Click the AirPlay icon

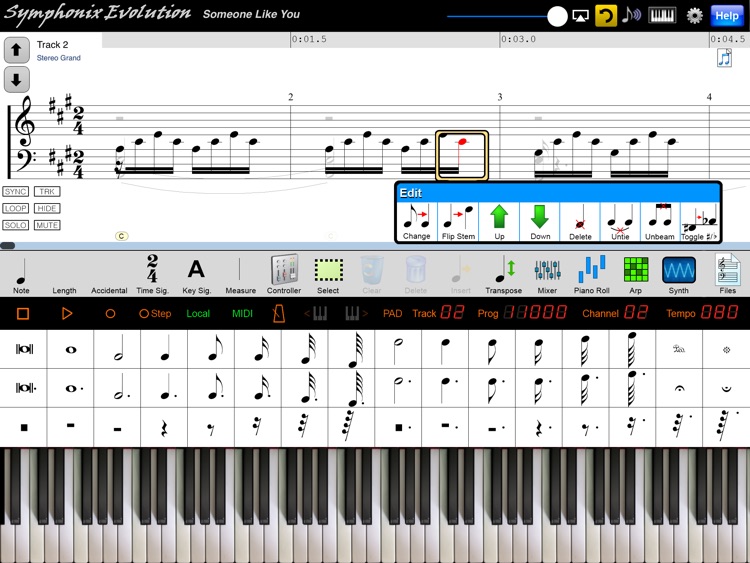580,16
